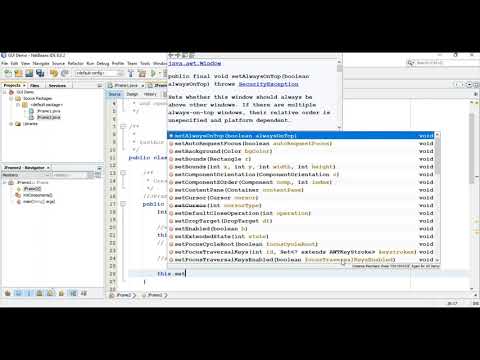The width and height of the screenshot is (480, 360).
Task: Click the Open Project toolbar icon
Action: [29, 73]
